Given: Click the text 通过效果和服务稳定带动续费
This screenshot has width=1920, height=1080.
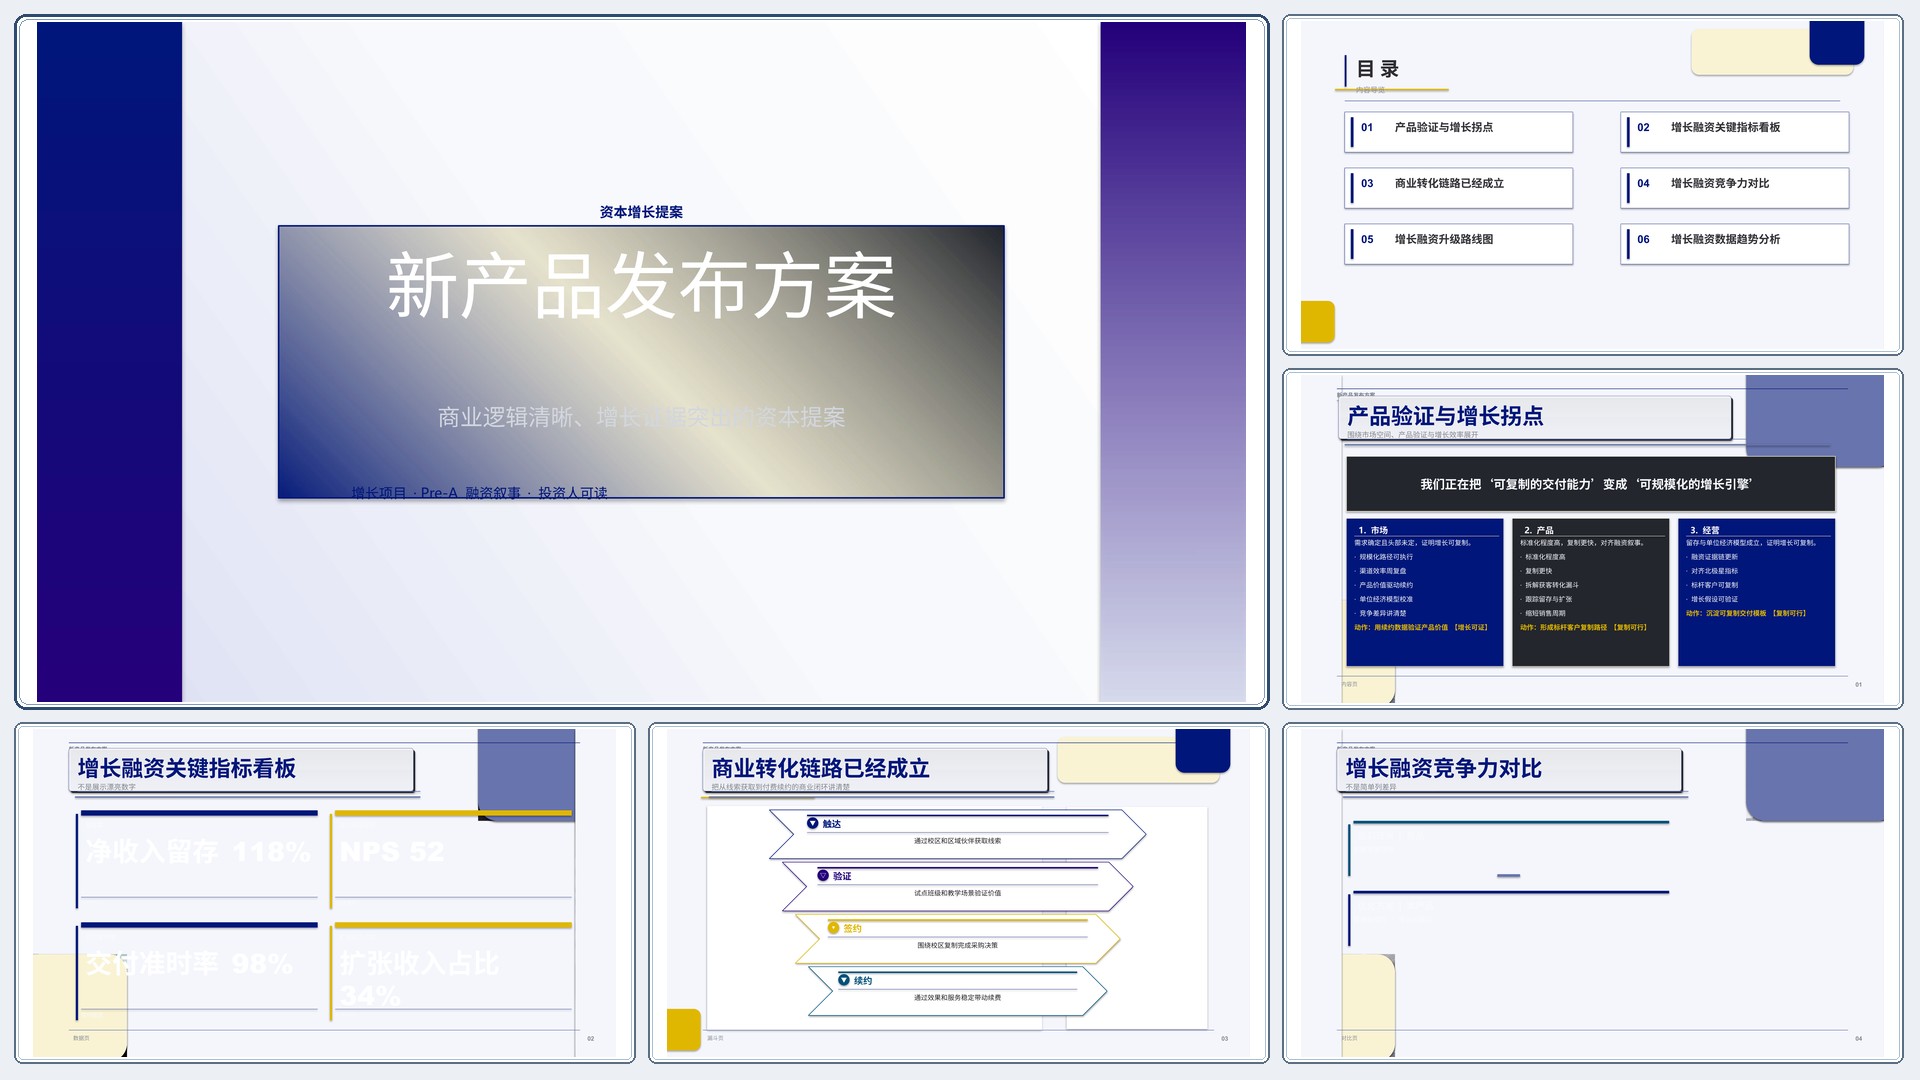Looking at the screenshot, I should click(957, 997).
